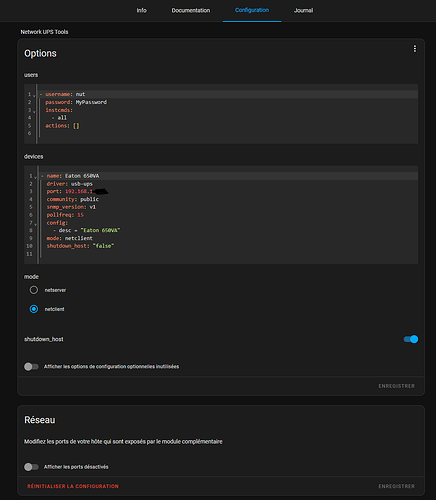Toggle Afficher les ports désactivés switch
436x500 pixels.
(x=31, y=467)
